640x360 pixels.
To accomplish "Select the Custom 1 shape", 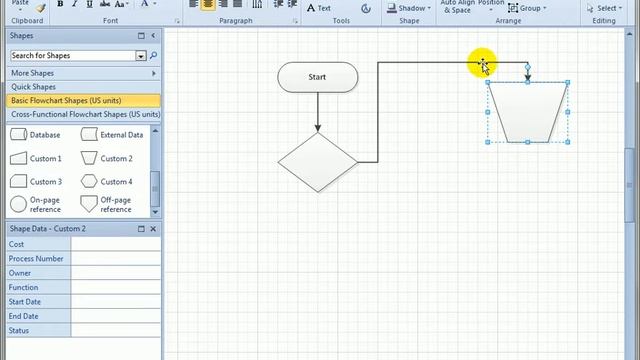I will 36,158.
